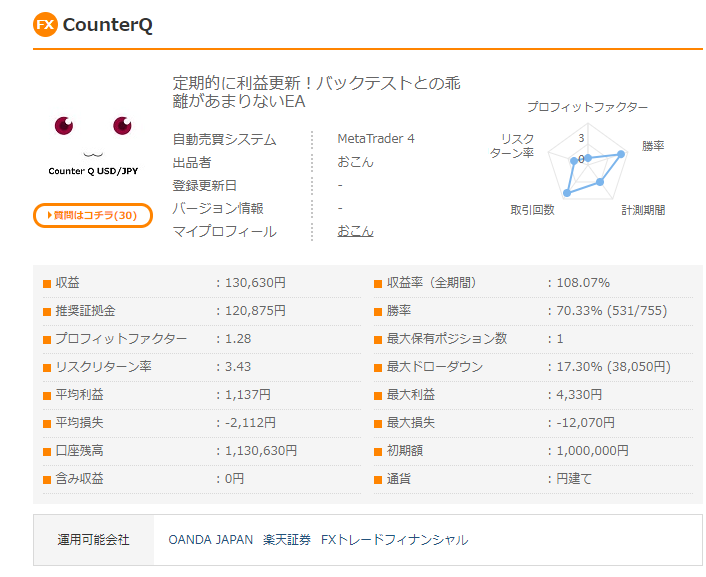This screenshot has width=706, height=577.
Task: Click the 運用可能会社 label cell
Action: coord(93,540)
